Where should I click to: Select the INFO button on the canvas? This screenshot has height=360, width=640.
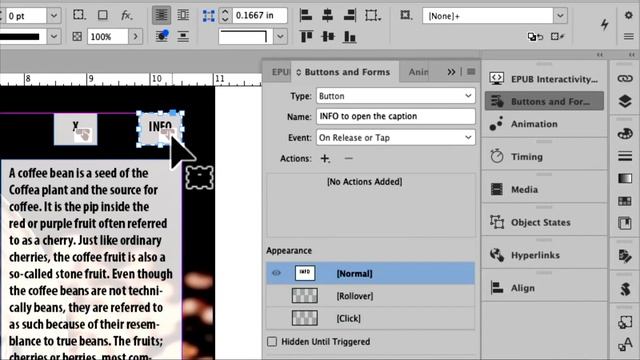(160, 129)
